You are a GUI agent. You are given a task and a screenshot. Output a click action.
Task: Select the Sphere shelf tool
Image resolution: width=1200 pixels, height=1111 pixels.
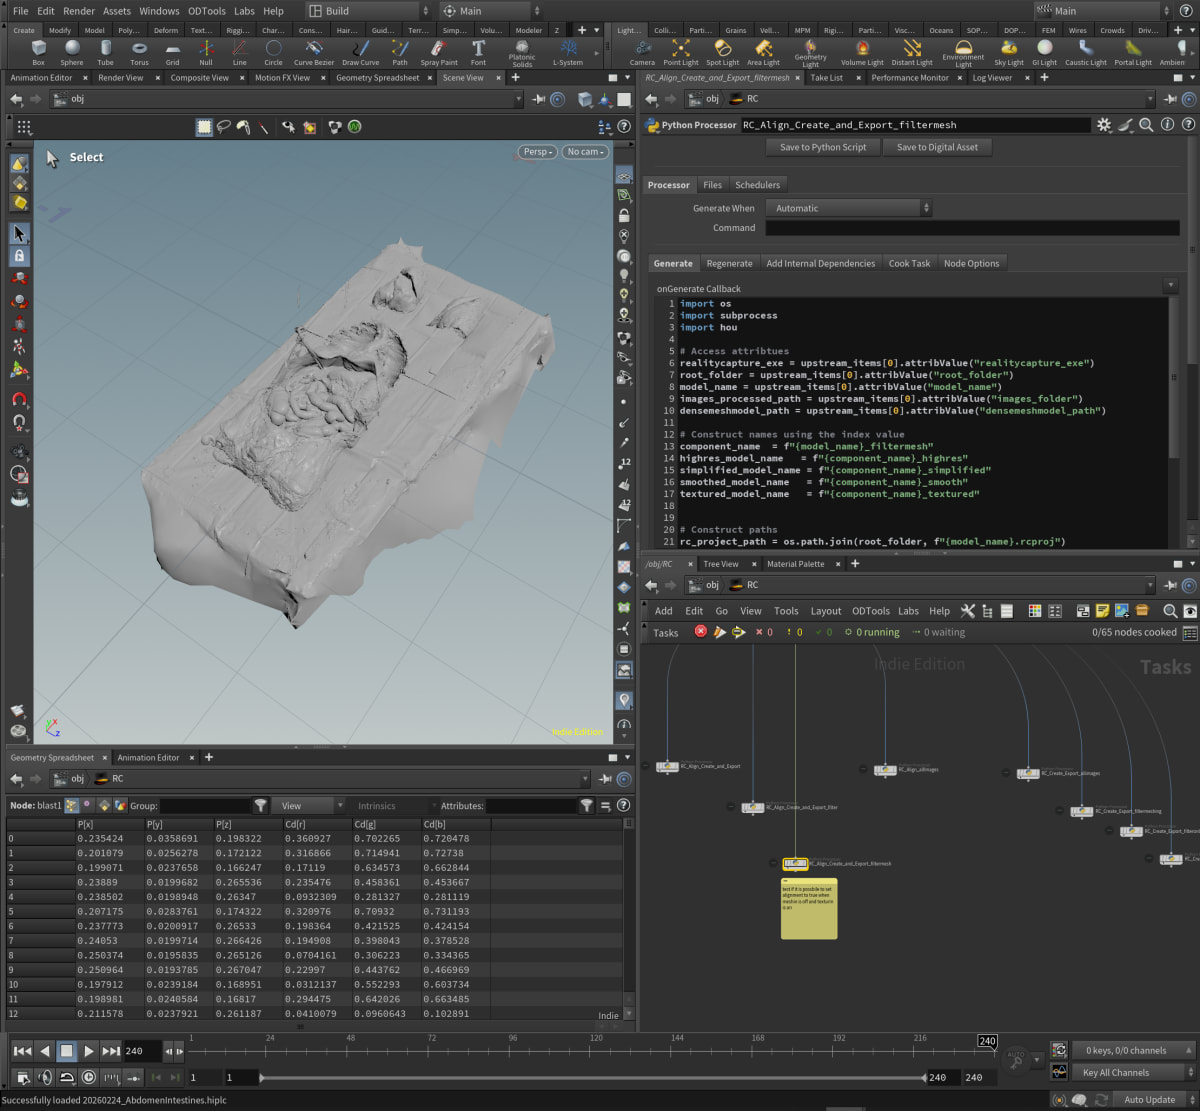tap(72, 52)
